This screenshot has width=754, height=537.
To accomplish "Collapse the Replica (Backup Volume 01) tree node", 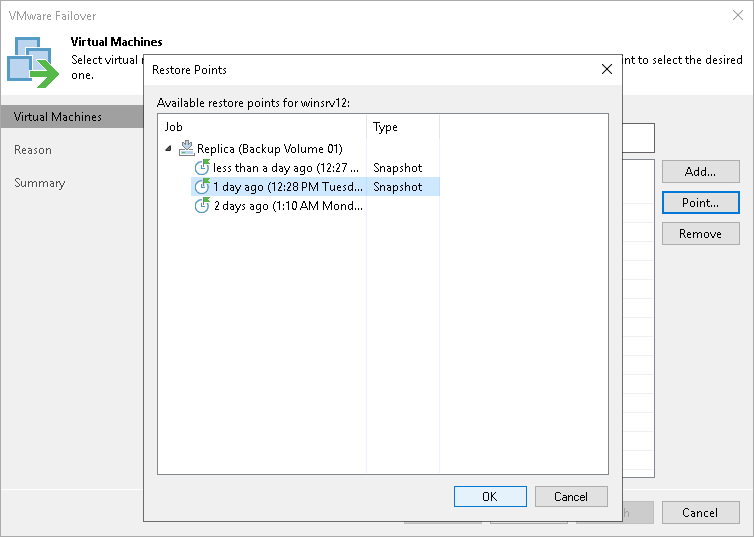I will pos(168,149).
